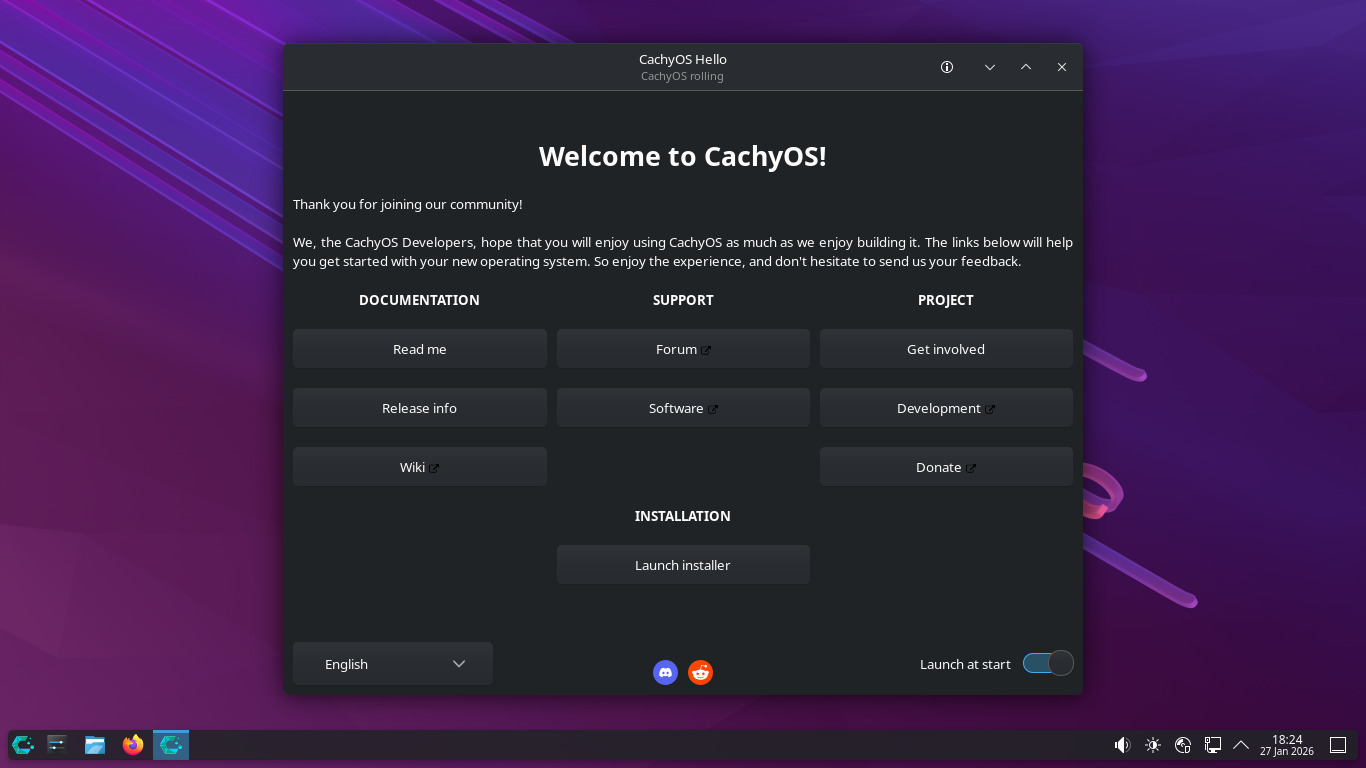
Task: Open the device notifier disc icon in tray
Action: pos(1182,745)
